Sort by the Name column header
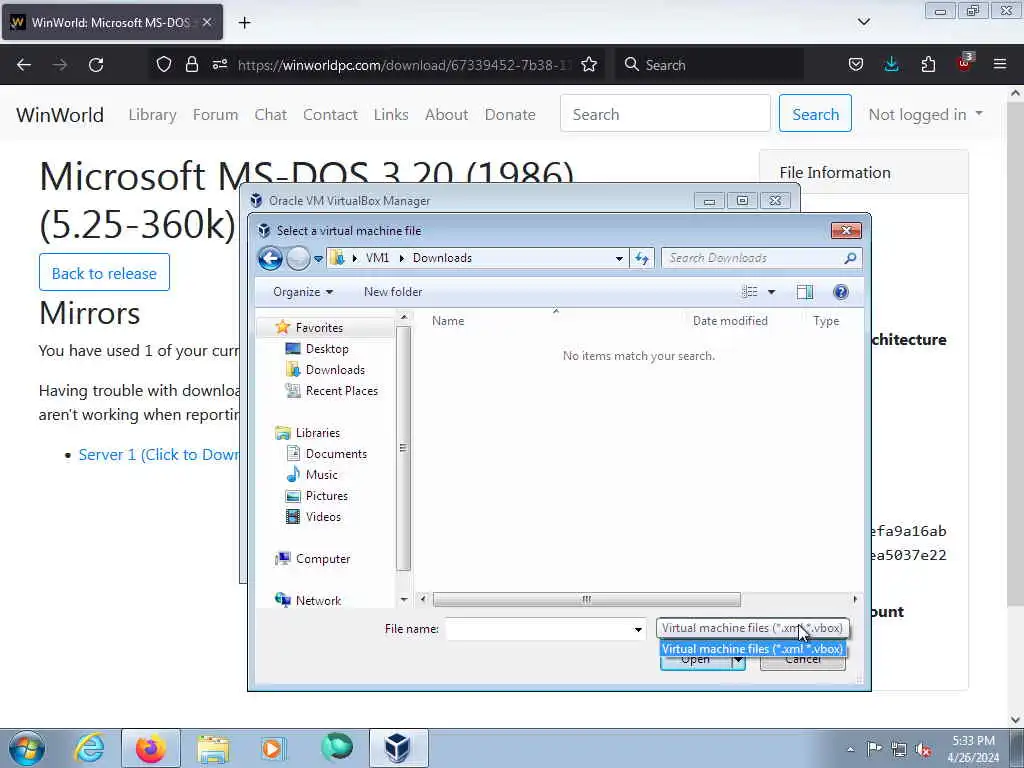This screenshot has height=768, width=1024. [x=448, y=321]
